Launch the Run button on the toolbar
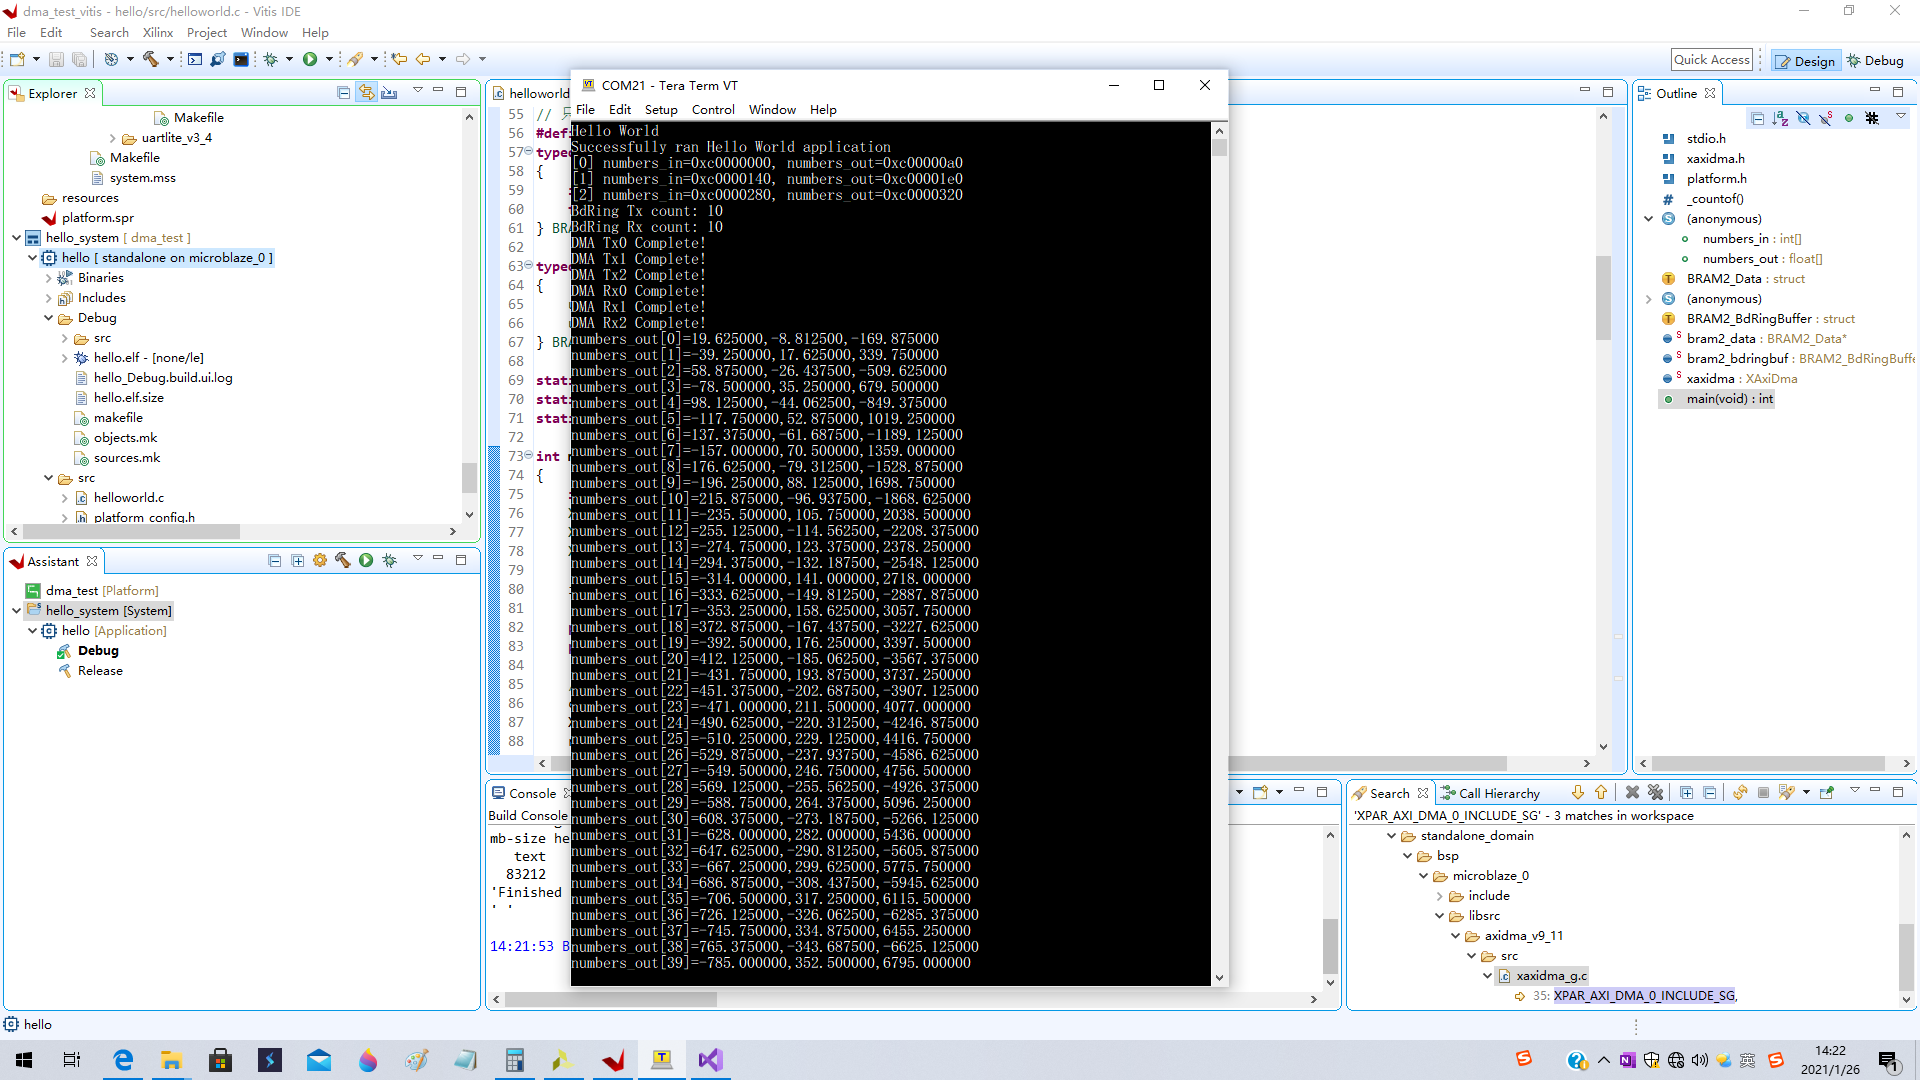1920x1080 pixels. point(311,59)
